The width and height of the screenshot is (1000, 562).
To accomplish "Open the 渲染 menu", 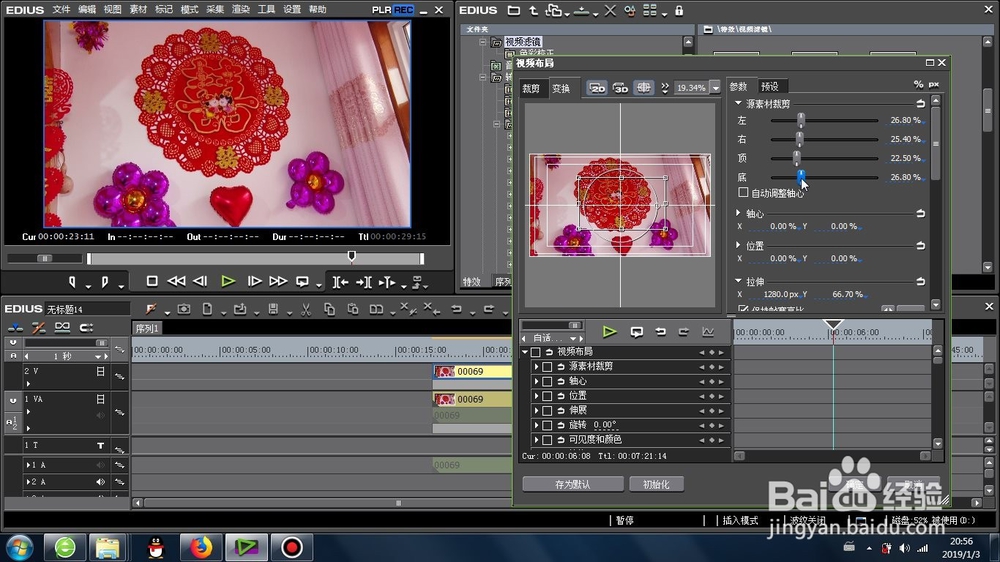I will tap(240, 10).
